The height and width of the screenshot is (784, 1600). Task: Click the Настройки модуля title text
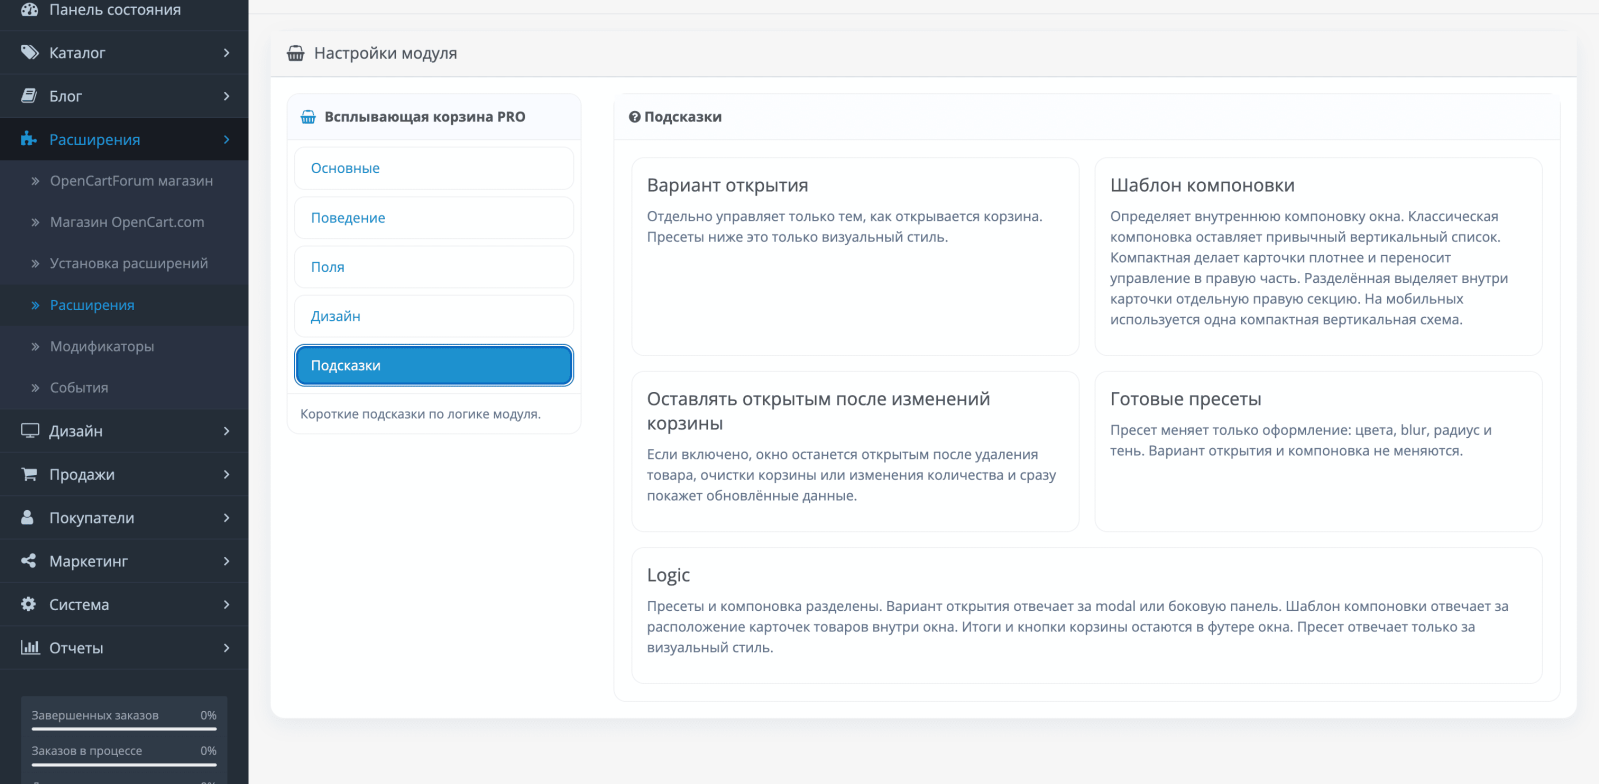coord(385,53)
